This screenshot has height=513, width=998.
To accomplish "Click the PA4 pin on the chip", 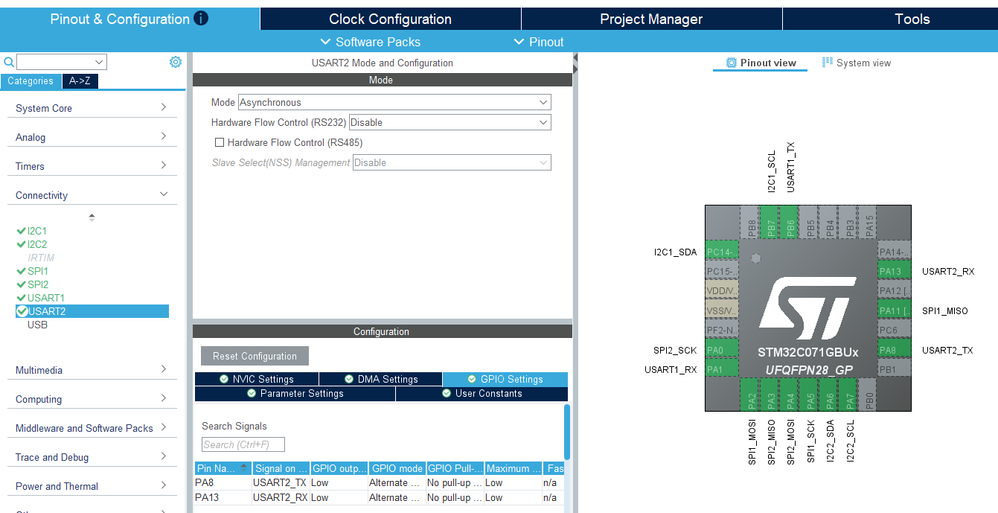I will [x=791, y=395].
